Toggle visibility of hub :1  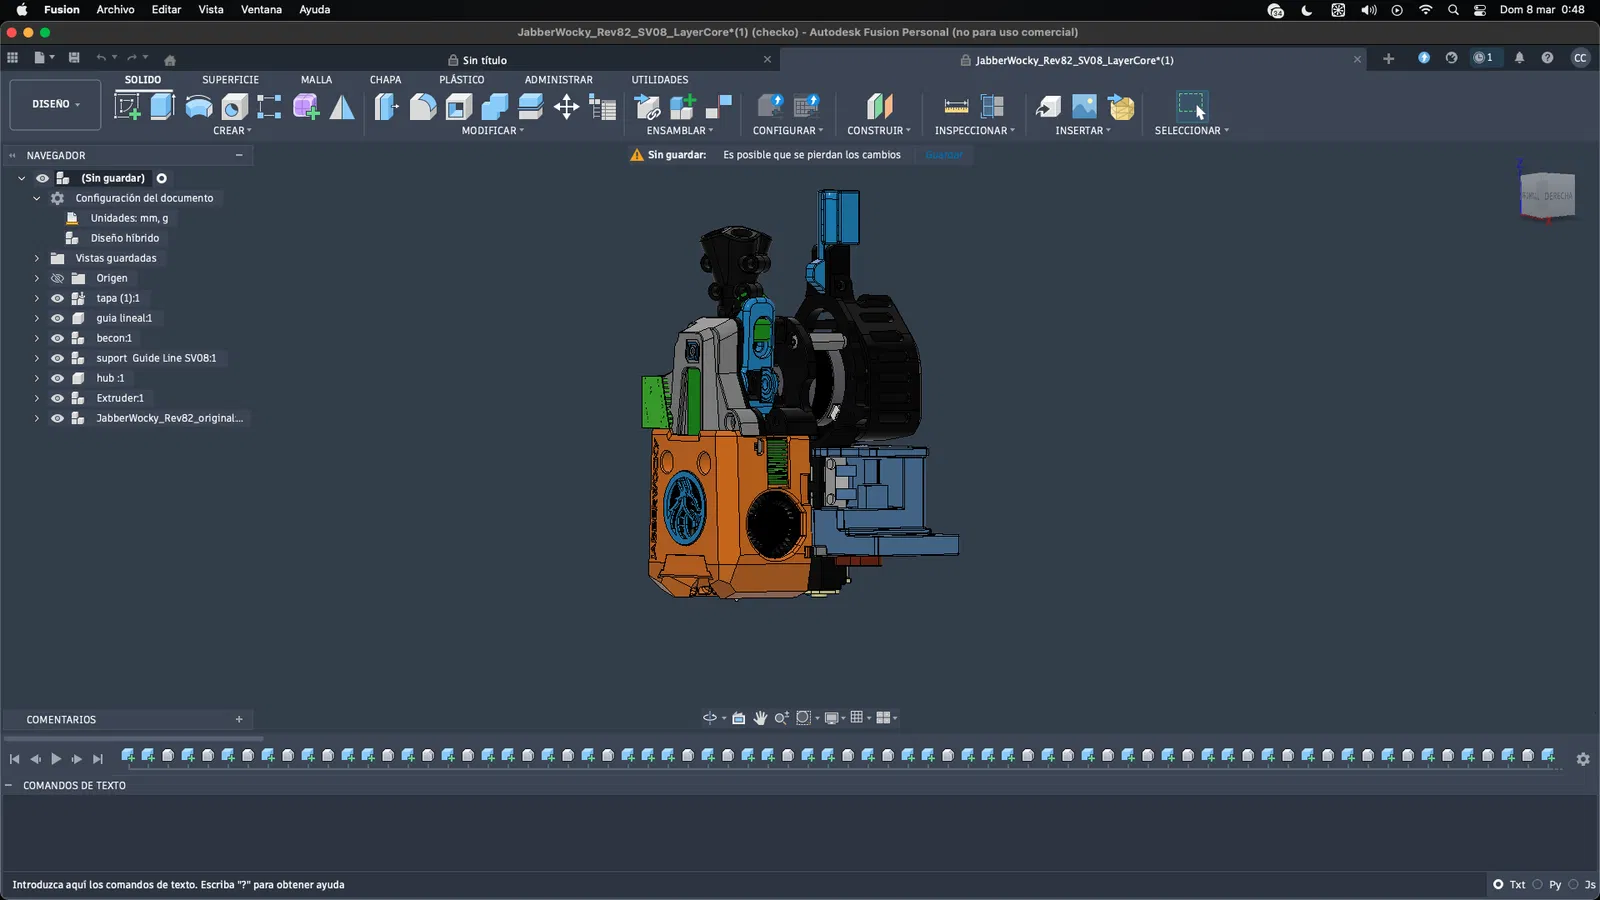pos(57,378)
